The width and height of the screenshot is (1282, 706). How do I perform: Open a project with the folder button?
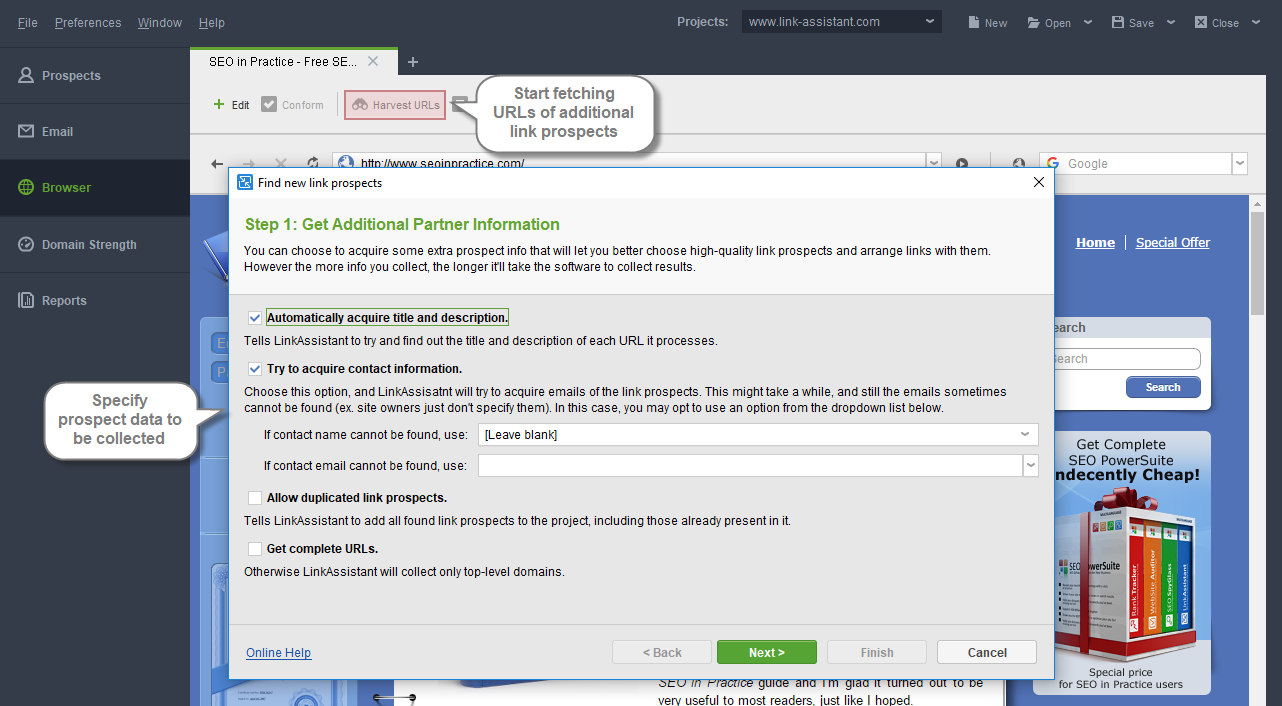click(1049, 22)
